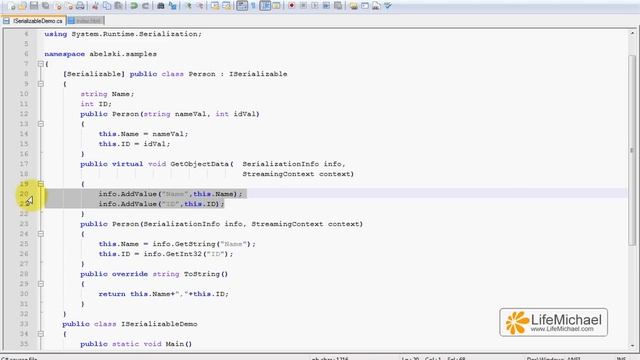640x360 pixels.
Task: Collapse the GetObjectData body fold at line 19
Action: (x=40, y=184)
